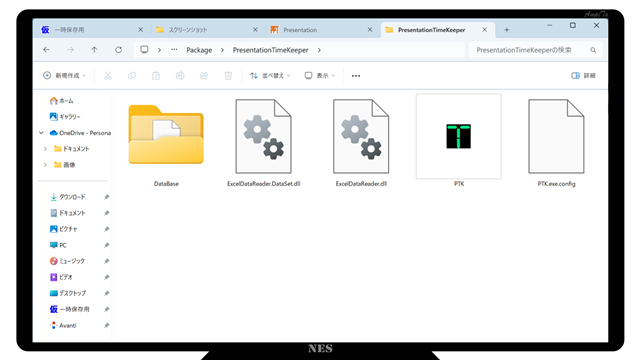Expand chevron before Package breadcrumb
Viewport: 640px width, 360px height.
tap(160, 50)
